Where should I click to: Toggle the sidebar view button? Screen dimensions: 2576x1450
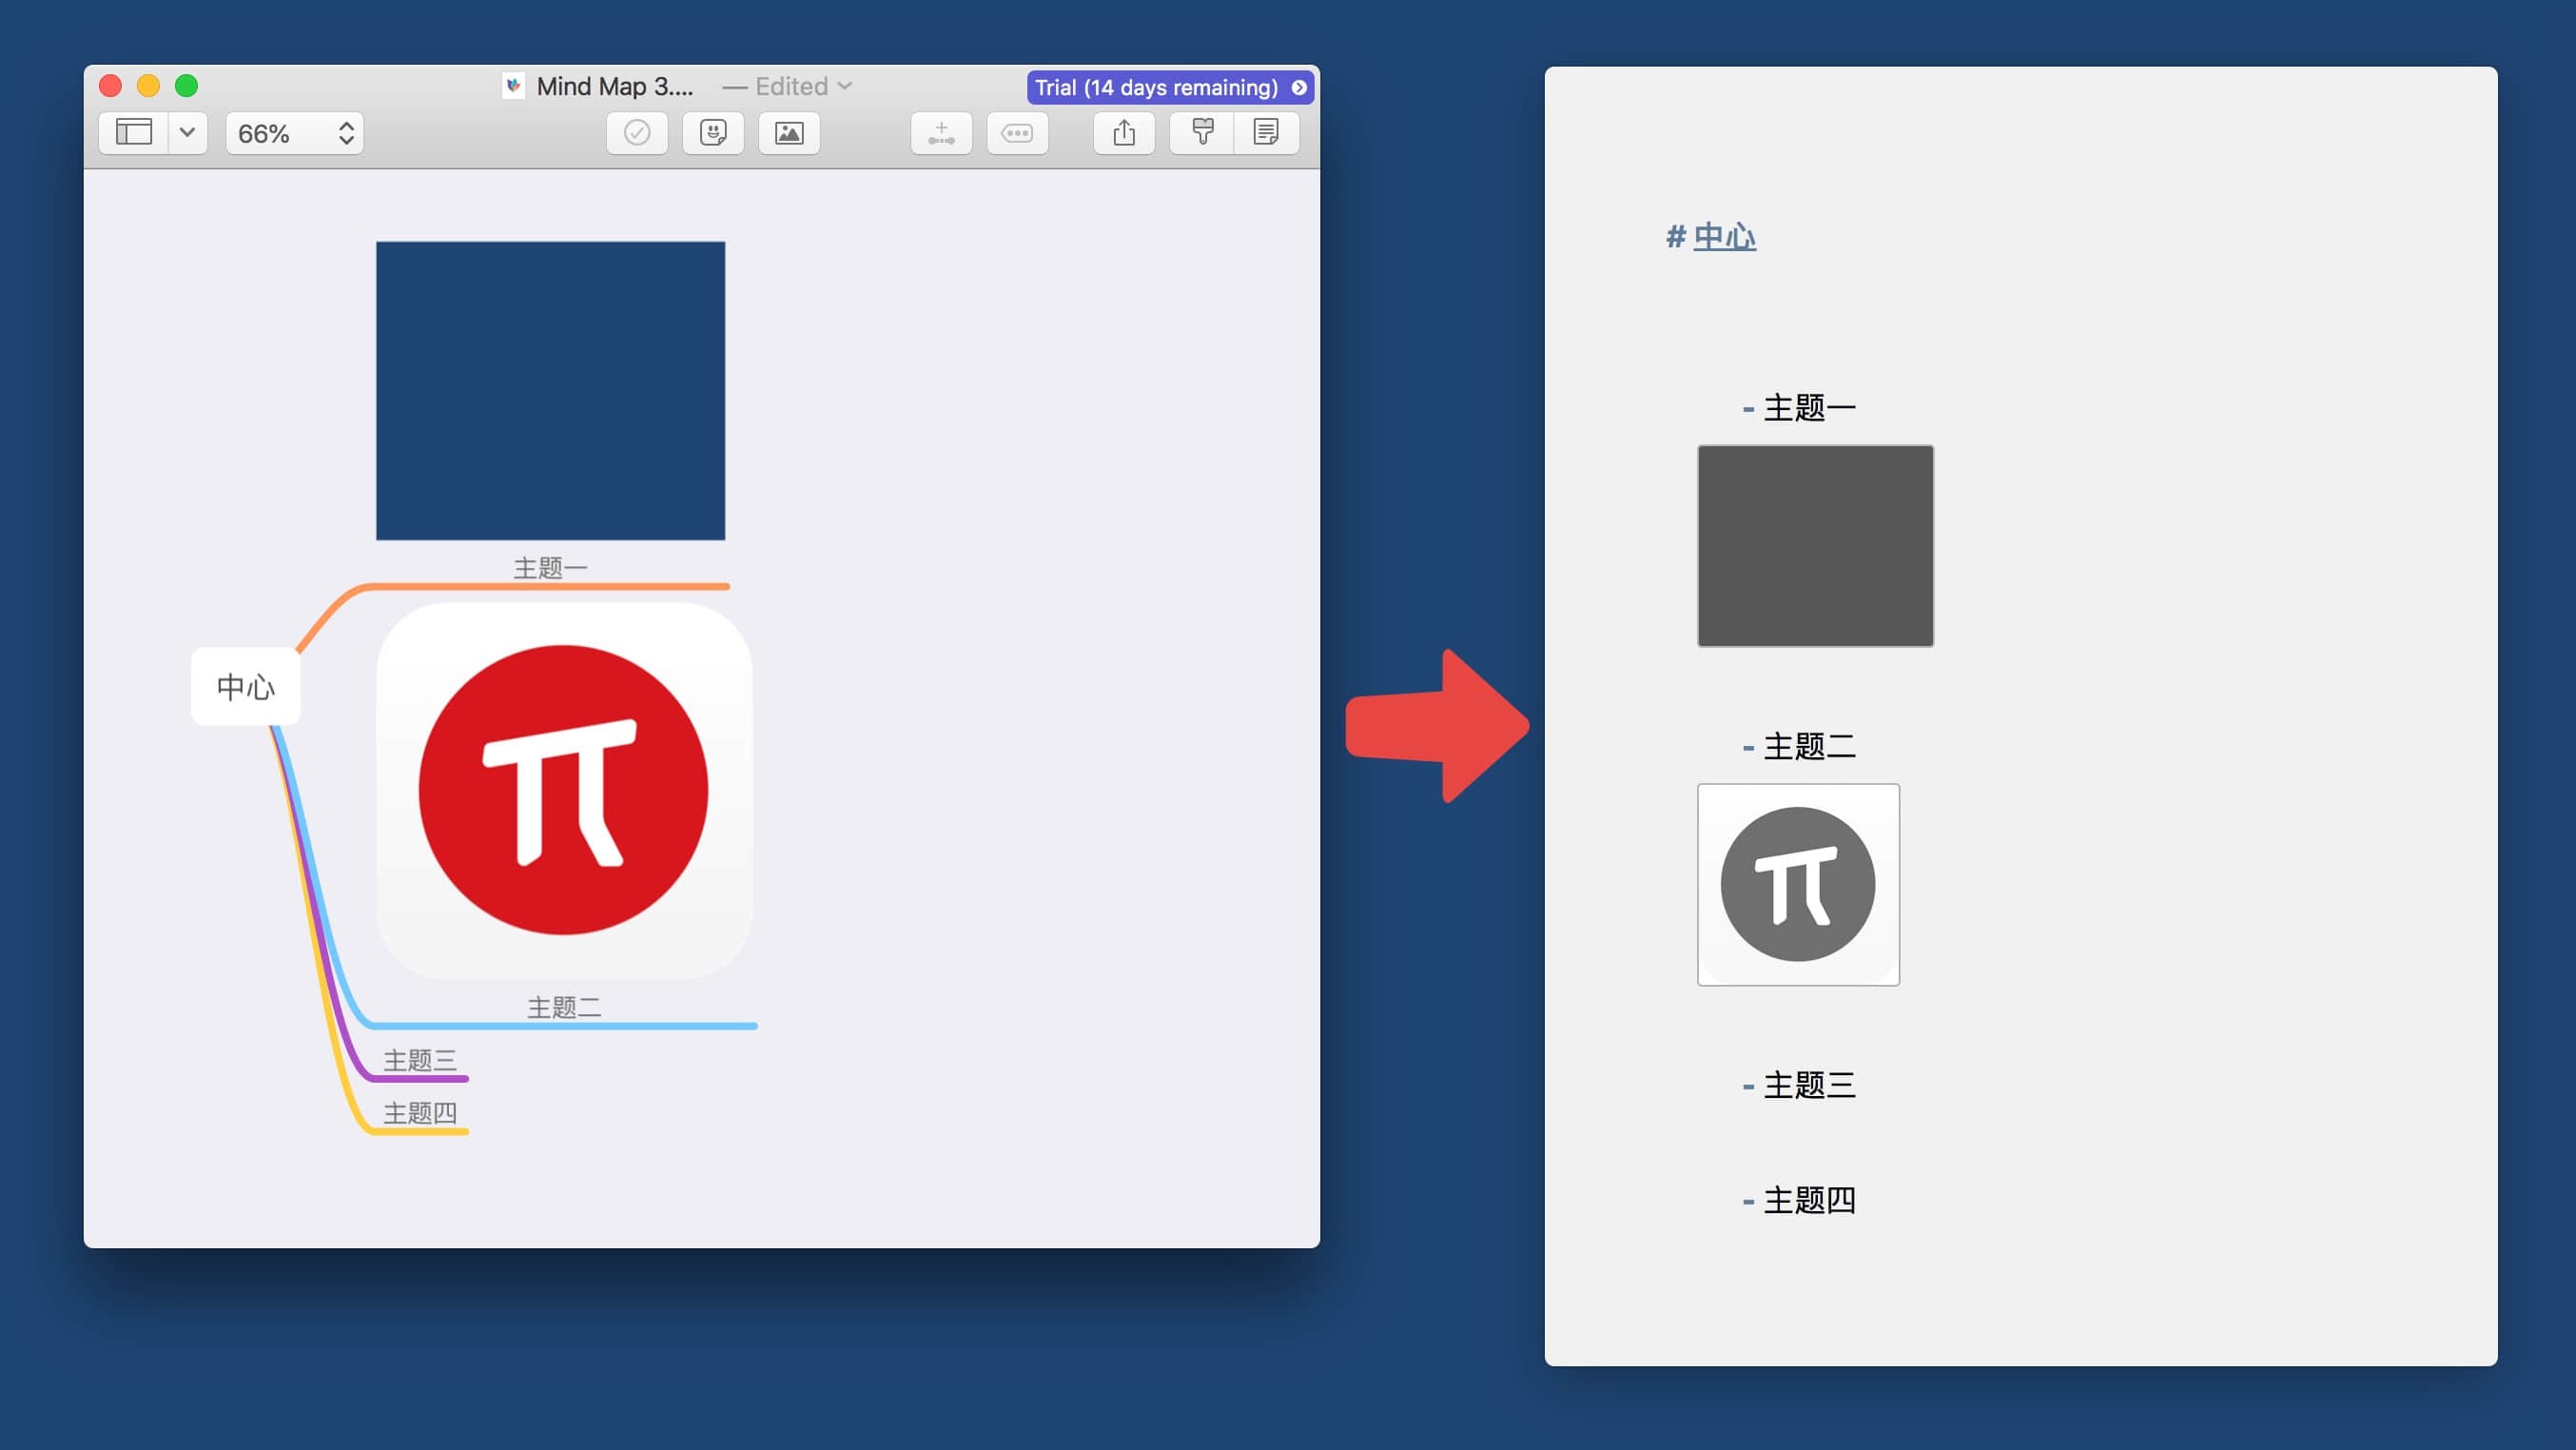(134, 133)
